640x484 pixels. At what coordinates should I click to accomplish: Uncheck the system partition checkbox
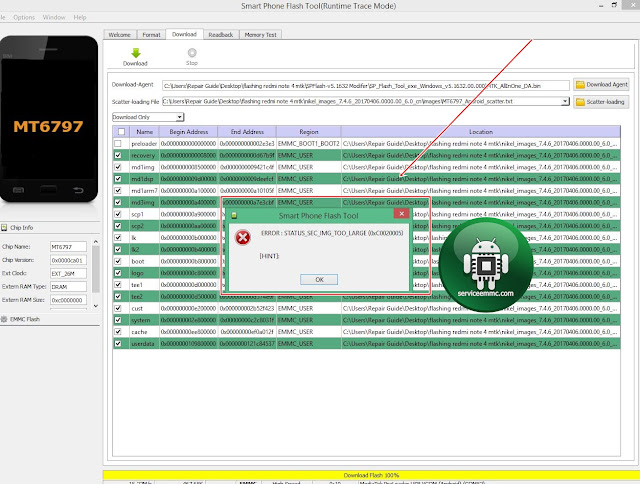(118, 320)
